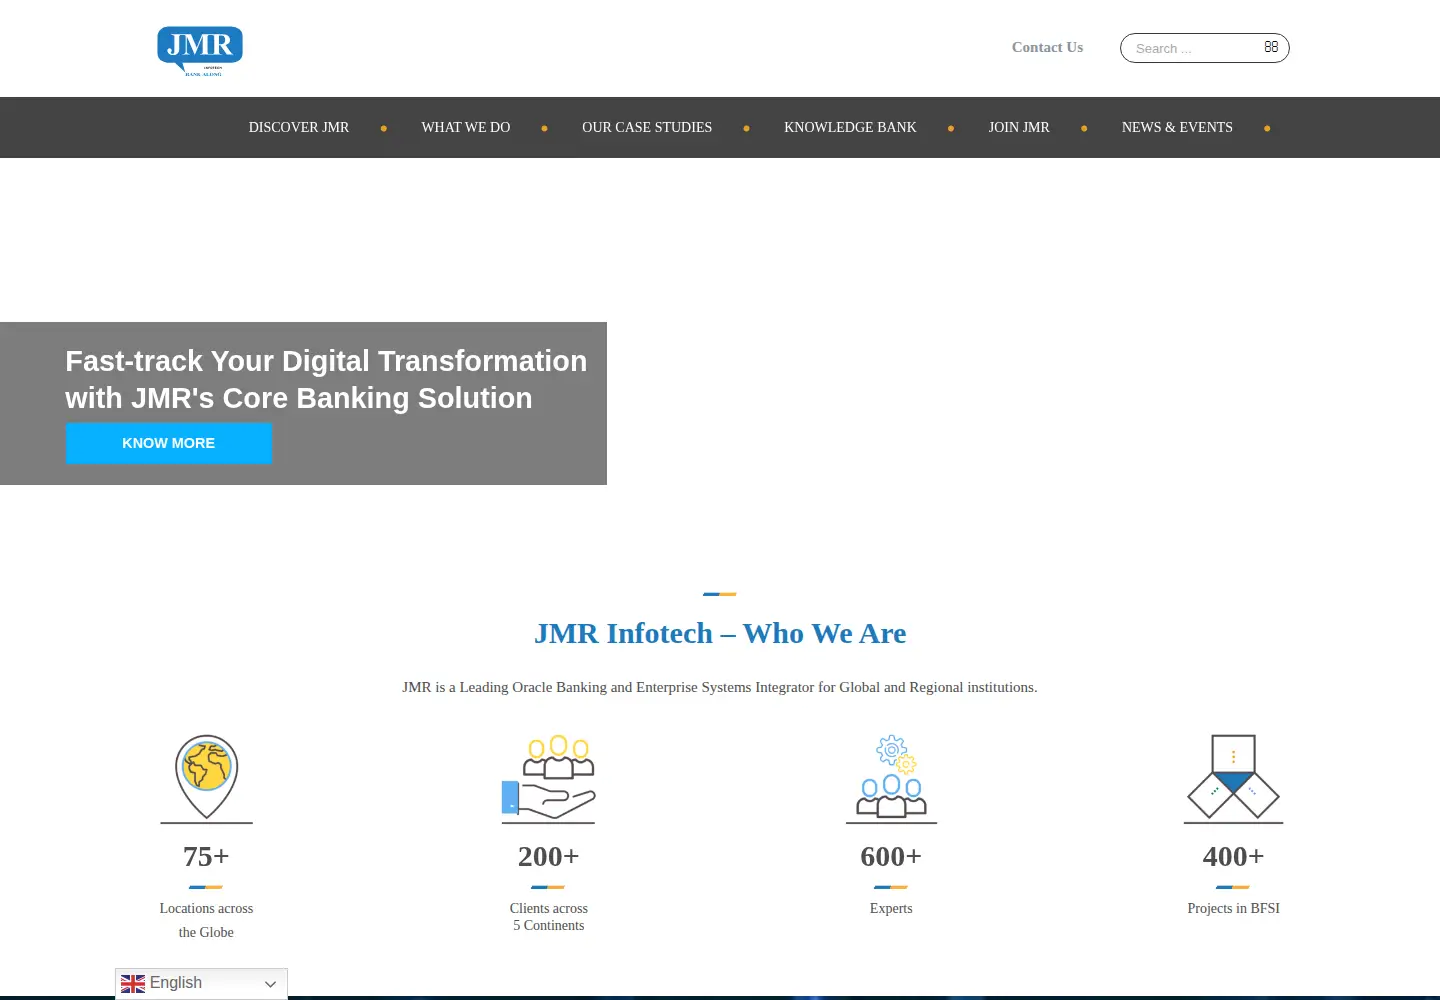
Task: Open the Our Case Studies menu
Action: click(647, 127)
